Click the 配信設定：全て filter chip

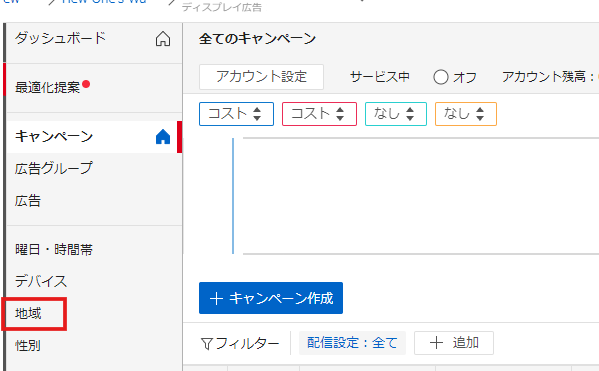(x=352, y=343)
